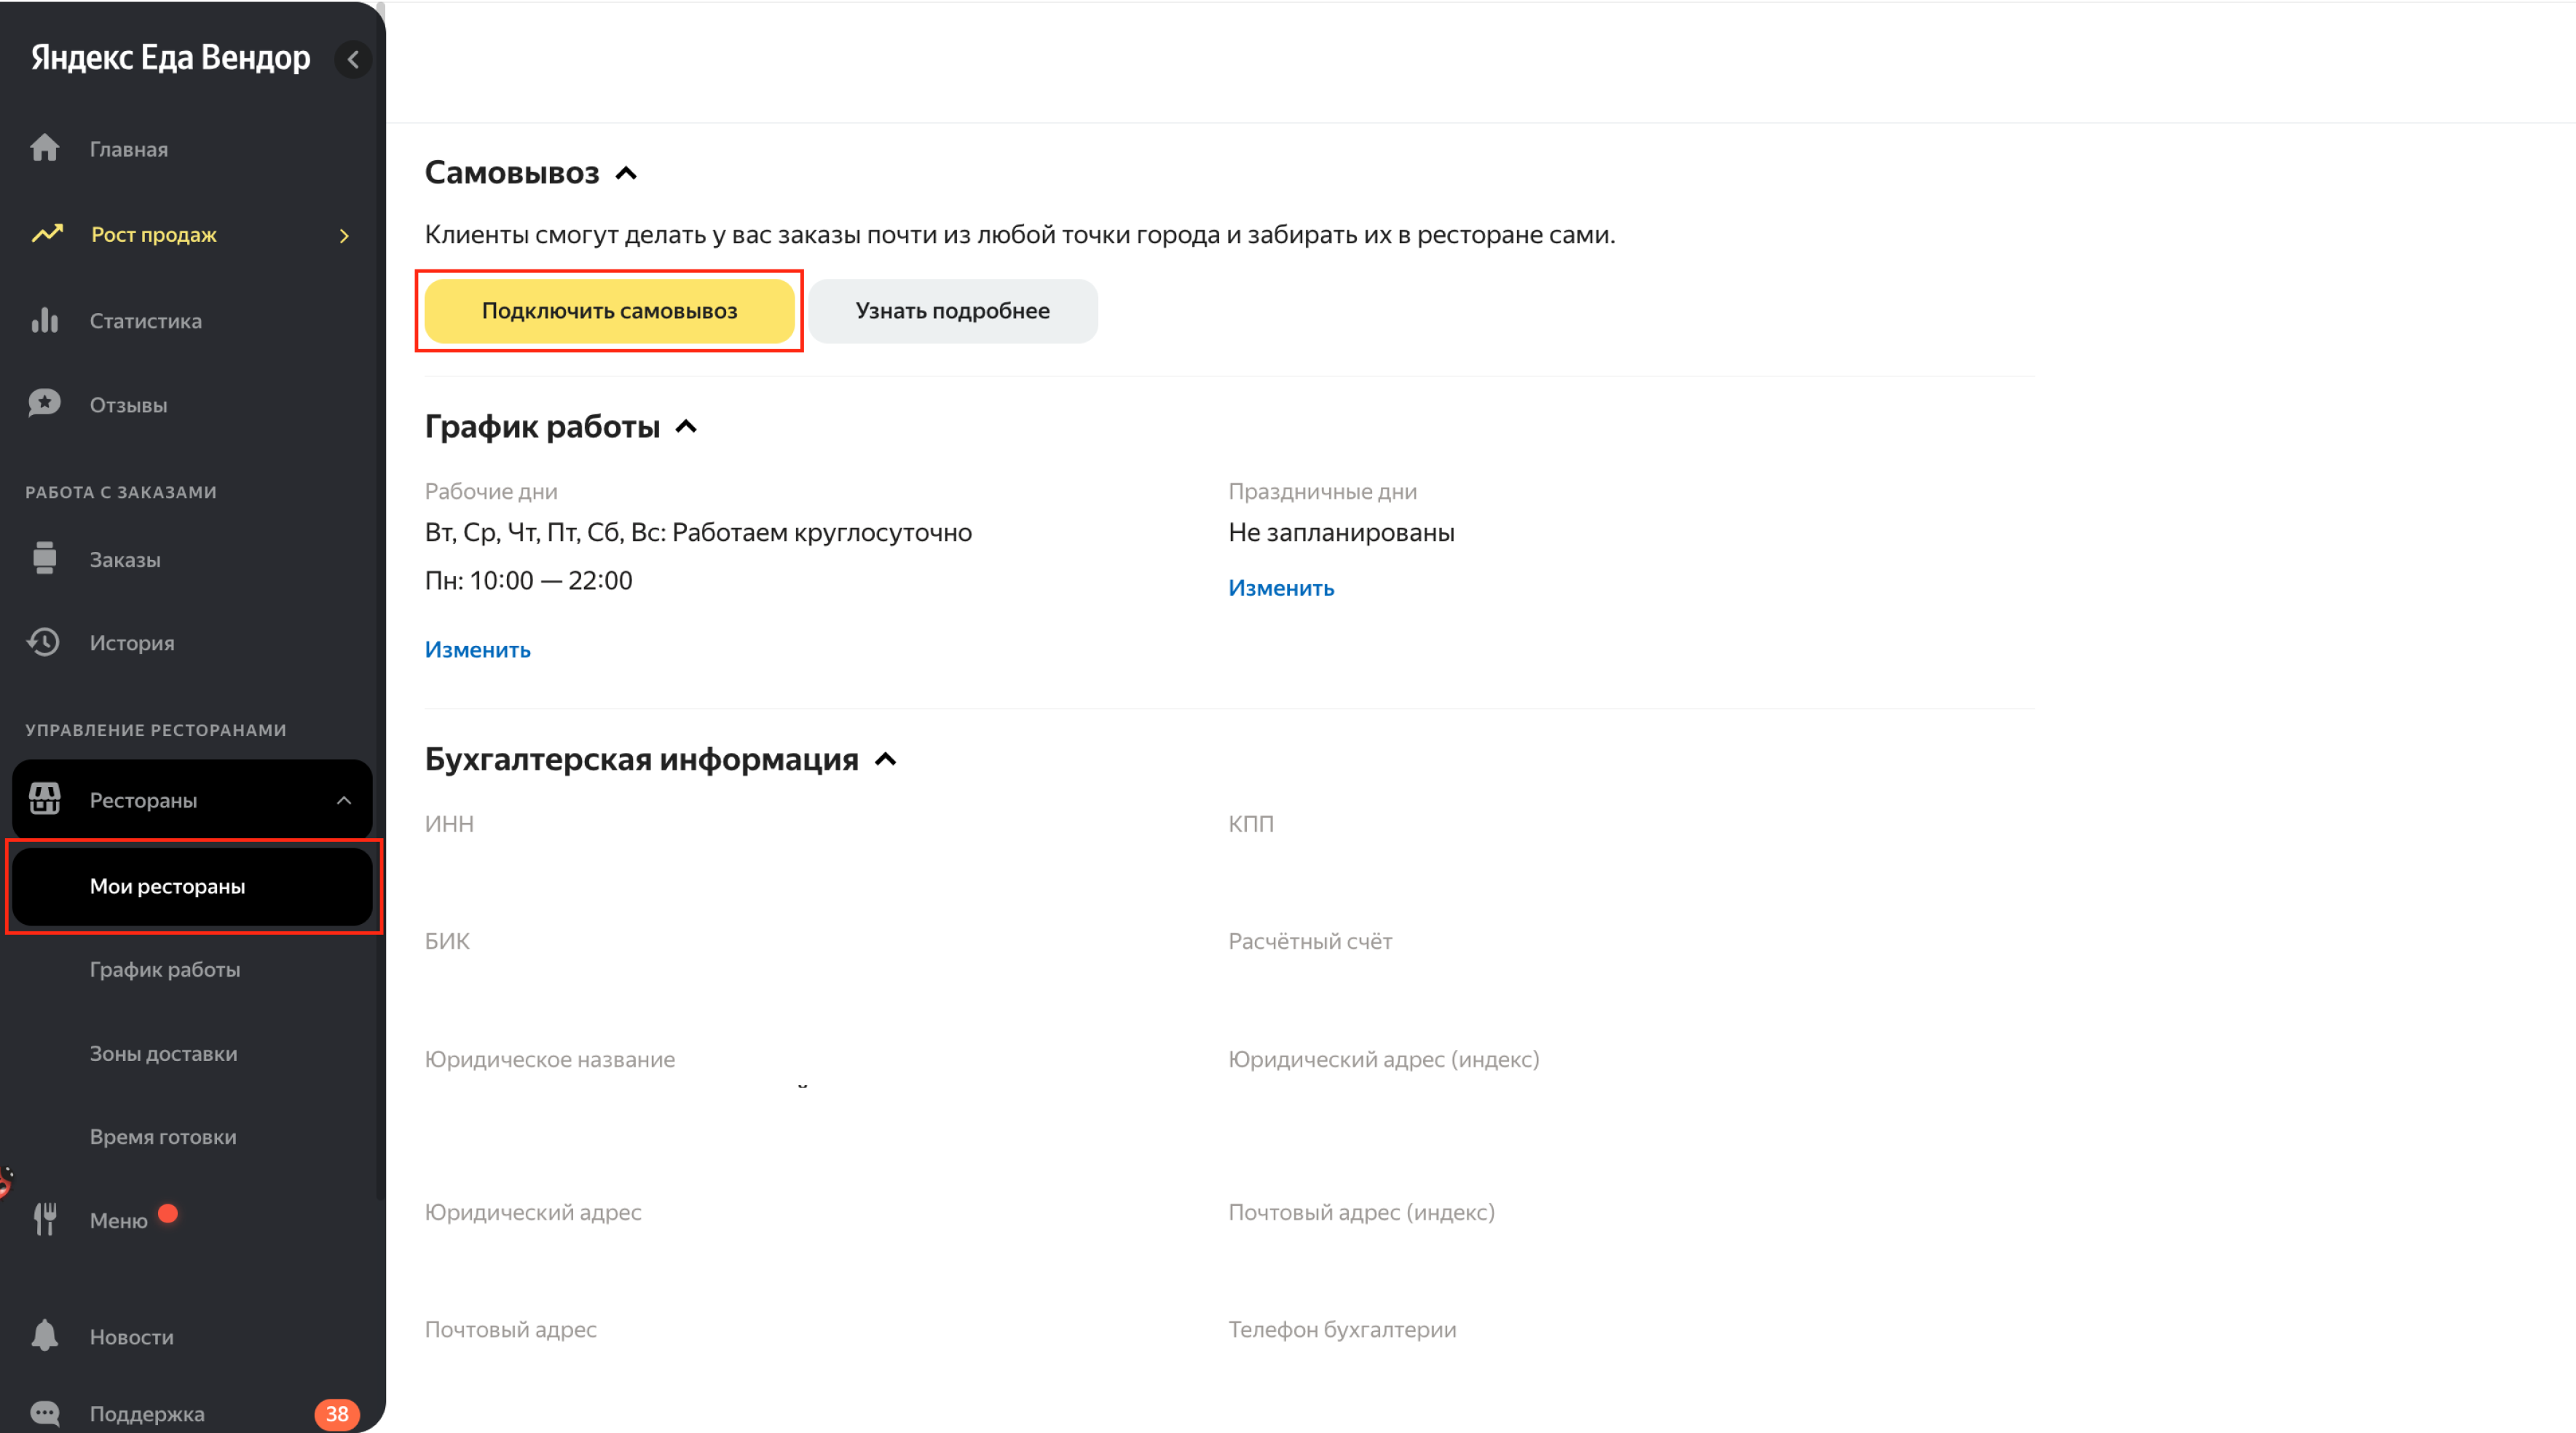Click Изменить under Рабочие дни

(x=477, y=650)
